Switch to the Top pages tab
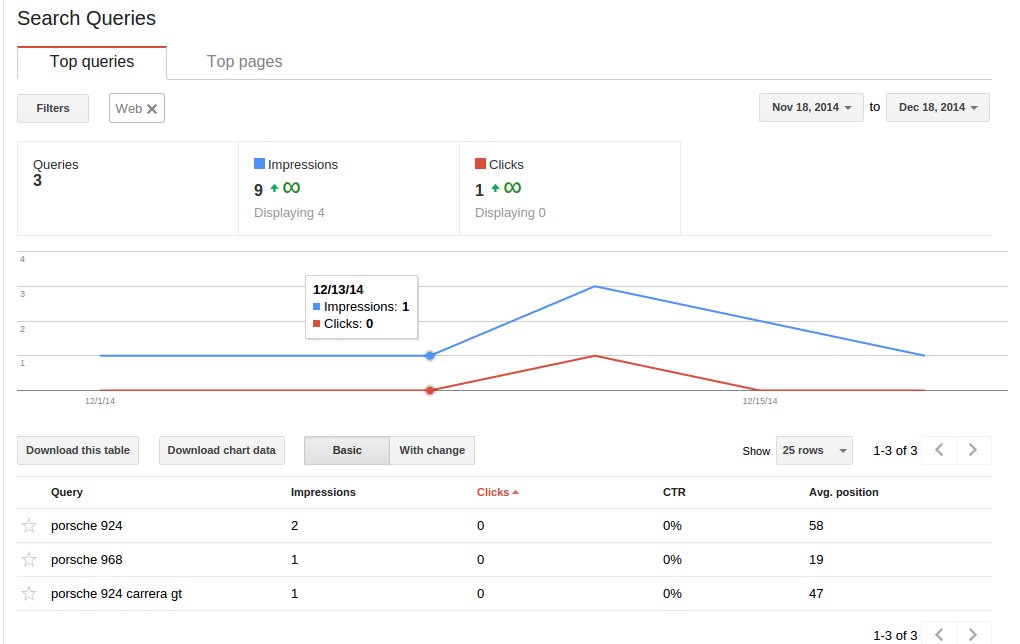The height and width of the screenshot is (644, 1020). click(244, 62)
